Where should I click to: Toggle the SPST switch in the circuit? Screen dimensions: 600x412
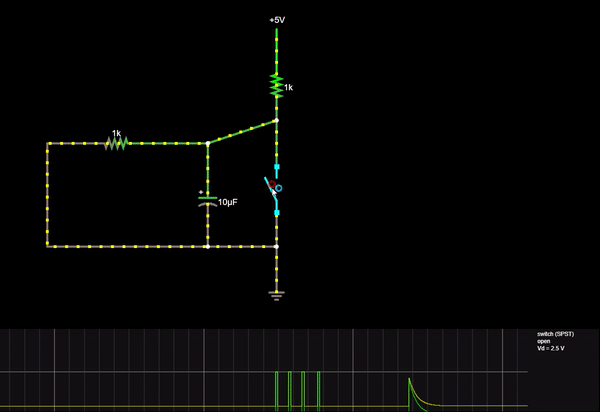(x=273, y=189)
